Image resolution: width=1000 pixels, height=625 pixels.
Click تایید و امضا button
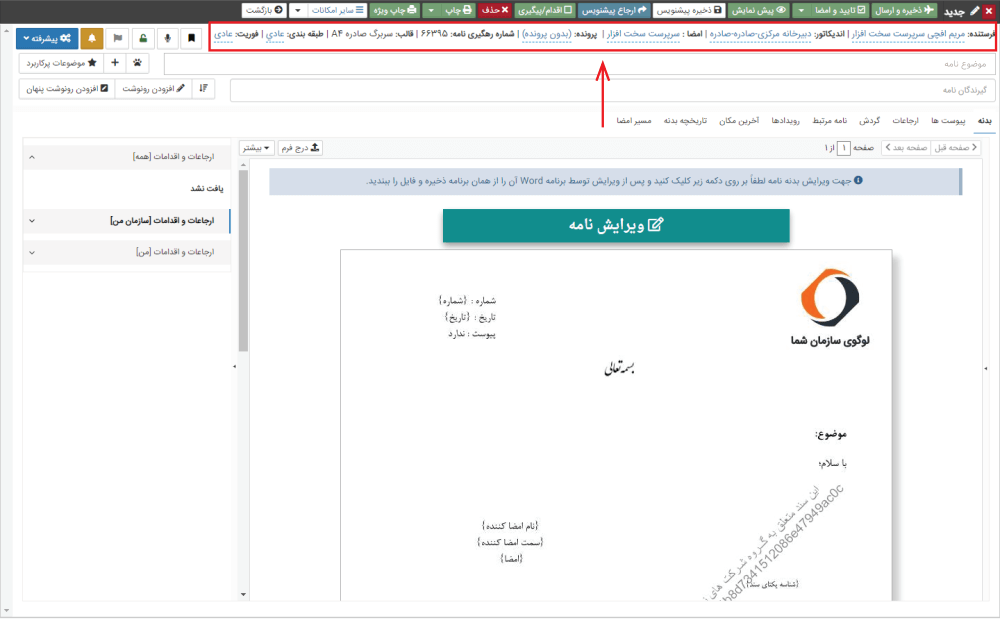[841, 10]
